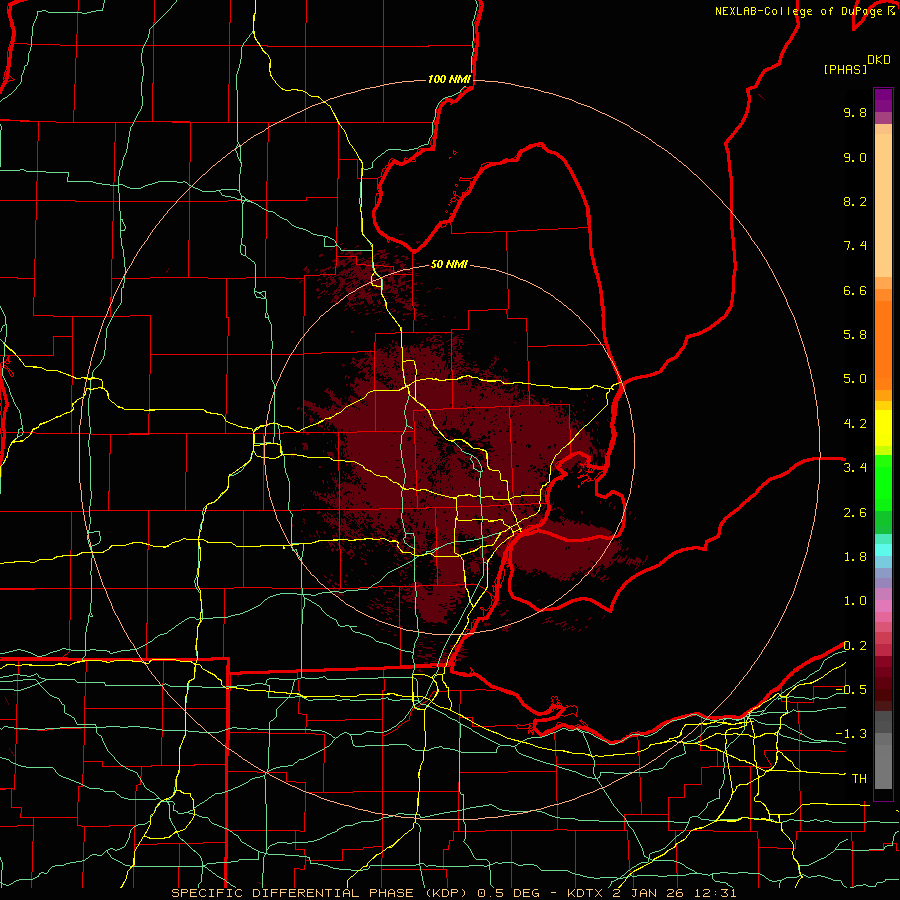Screen dimensions: 900x900
Task: Click the 1.0 scale value
Action: (x=855, y=601)
